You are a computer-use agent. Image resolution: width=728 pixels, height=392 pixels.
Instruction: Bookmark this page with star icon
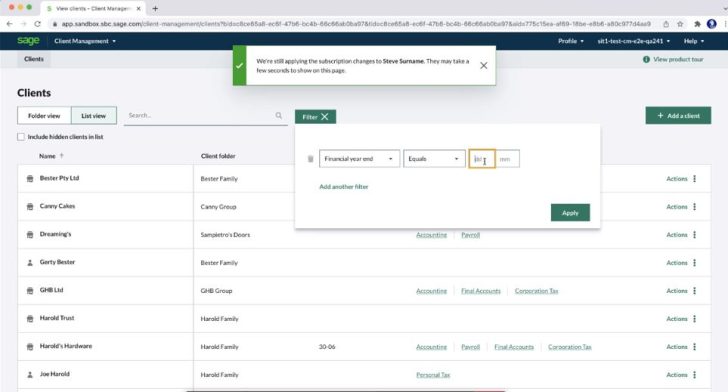click(680, 24)
